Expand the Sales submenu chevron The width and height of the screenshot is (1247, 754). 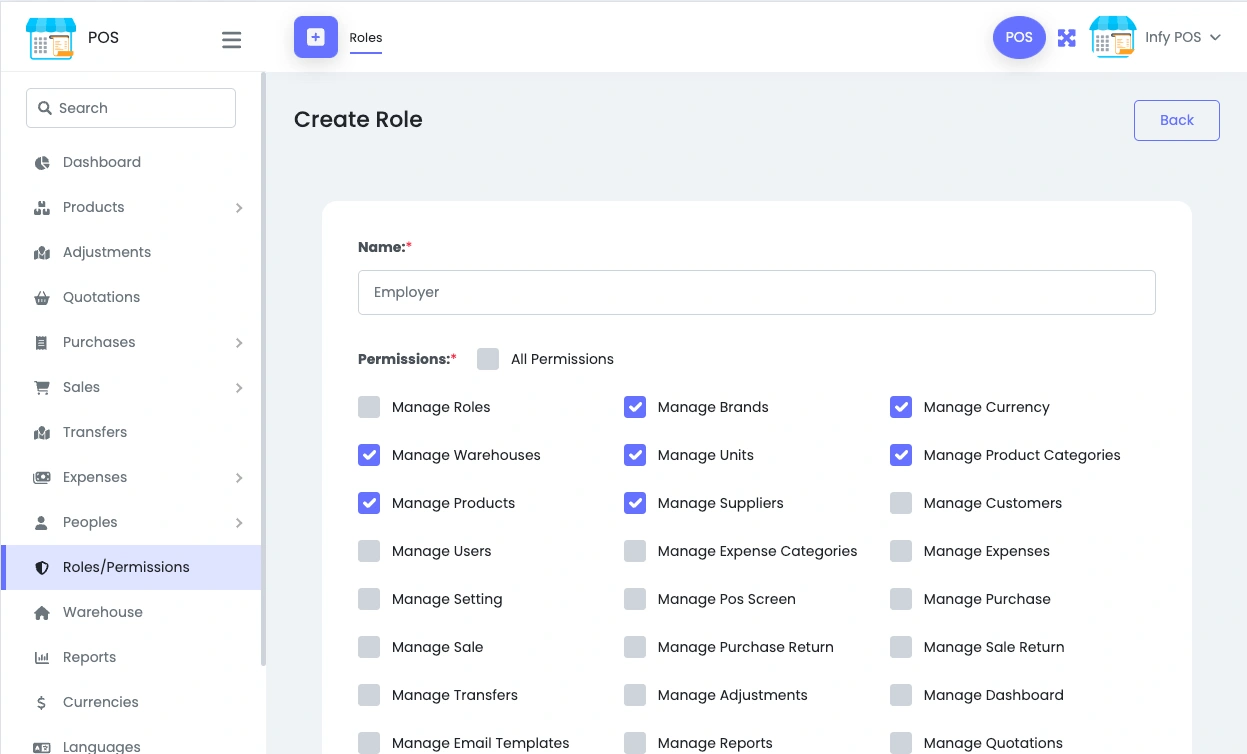pos(239,388)
